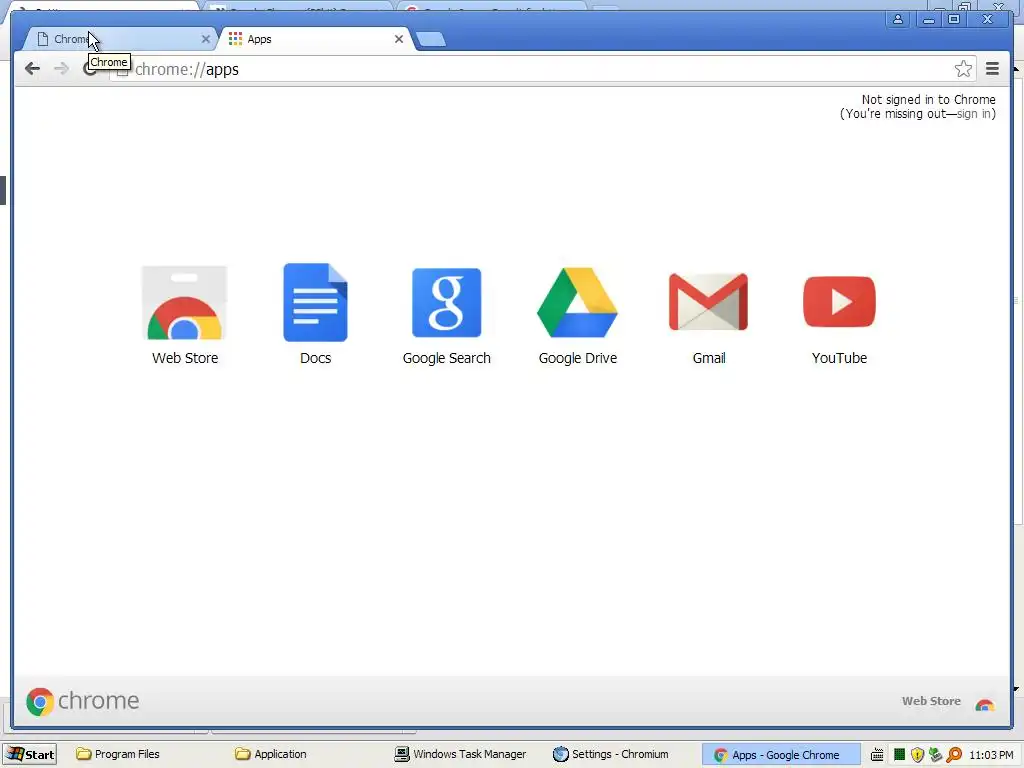1024x768 pixels.
Task: Launch the Google Drive app
Action: tap(577, 302)
